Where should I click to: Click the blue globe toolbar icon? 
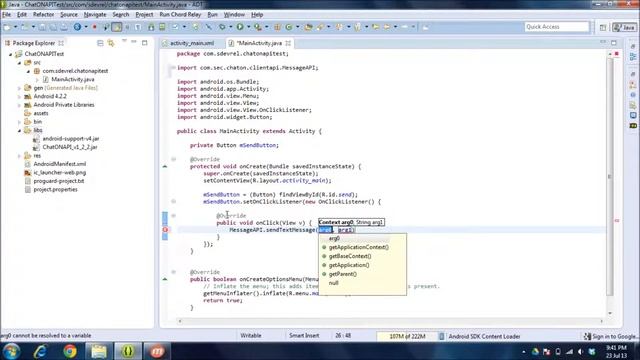click(77, 27)
